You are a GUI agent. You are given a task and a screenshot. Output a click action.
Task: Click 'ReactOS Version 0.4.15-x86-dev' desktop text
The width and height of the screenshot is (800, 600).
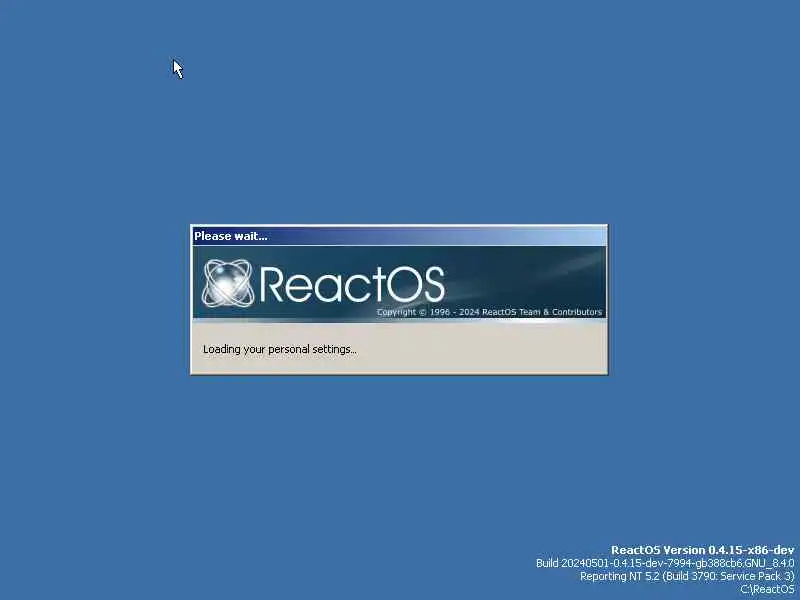(x=703, y=550)
